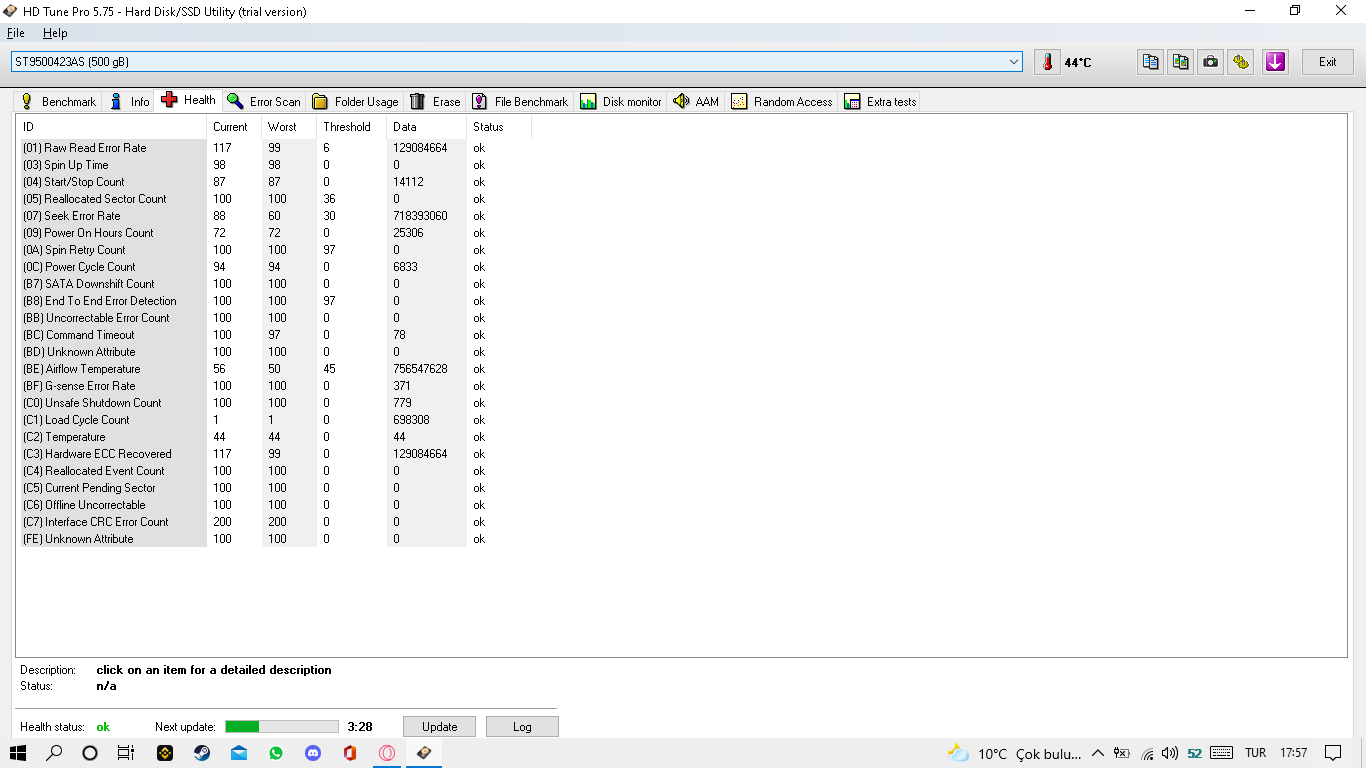Sort by the ID column header
Viewport: 1366px width, 768px height.
click(112, 127)
